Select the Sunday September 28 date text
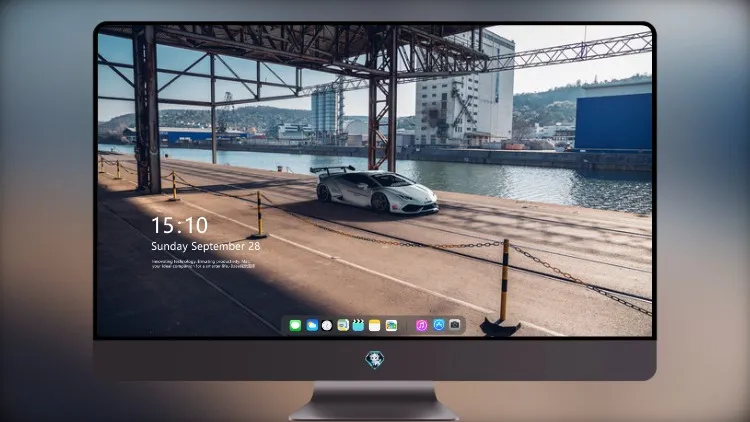 (x=206, y=246)
